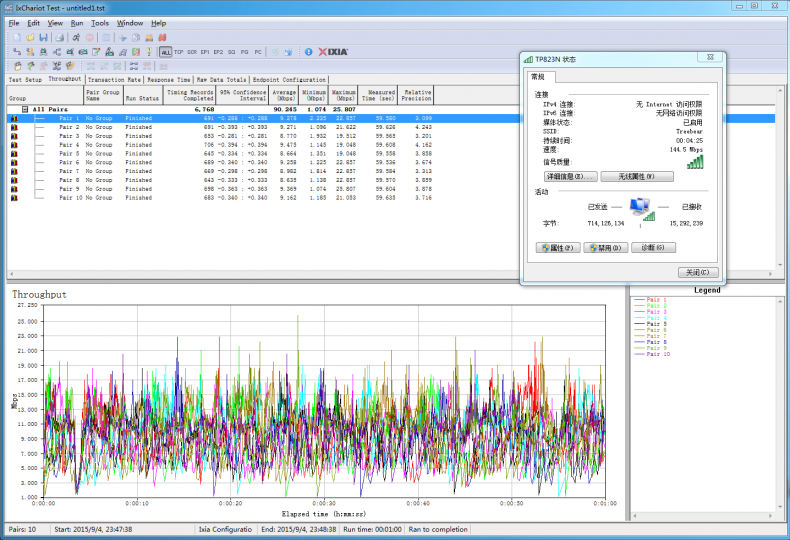Click the Paste clipboard icon

coord(149,37)
